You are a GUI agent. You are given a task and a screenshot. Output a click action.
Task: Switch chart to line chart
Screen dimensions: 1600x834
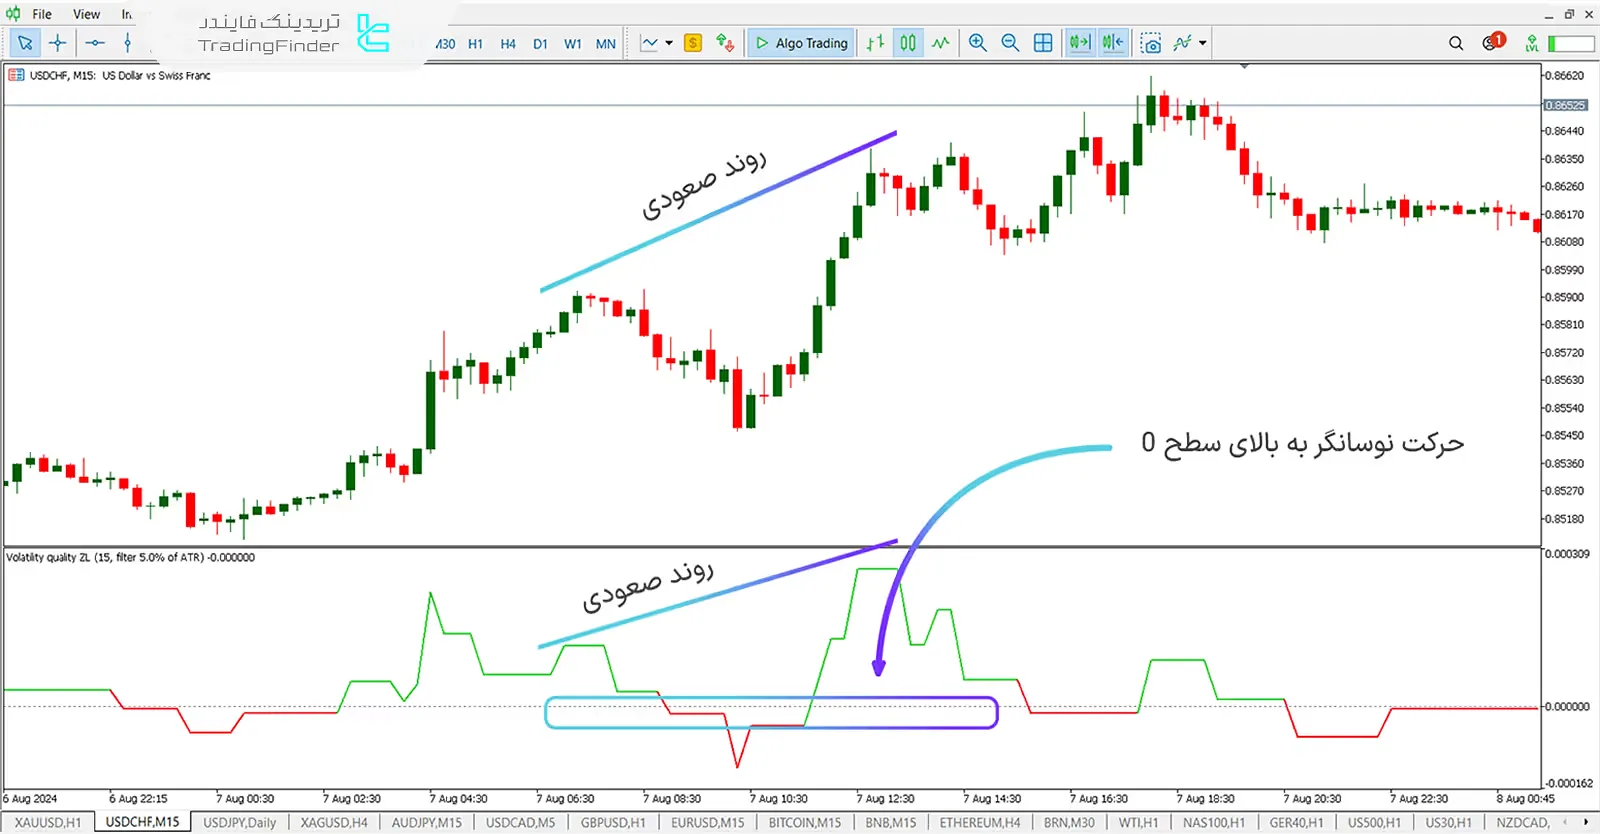[940, 43]
